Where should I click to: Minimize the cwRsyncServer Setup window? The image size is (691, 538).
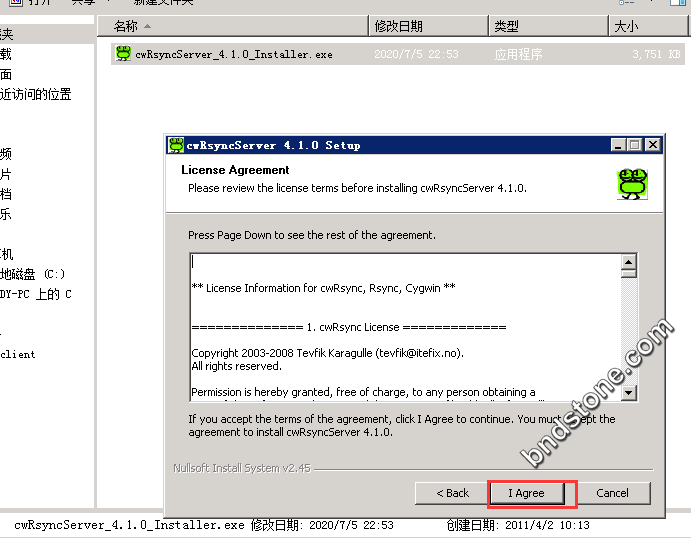tap(618, 145)
